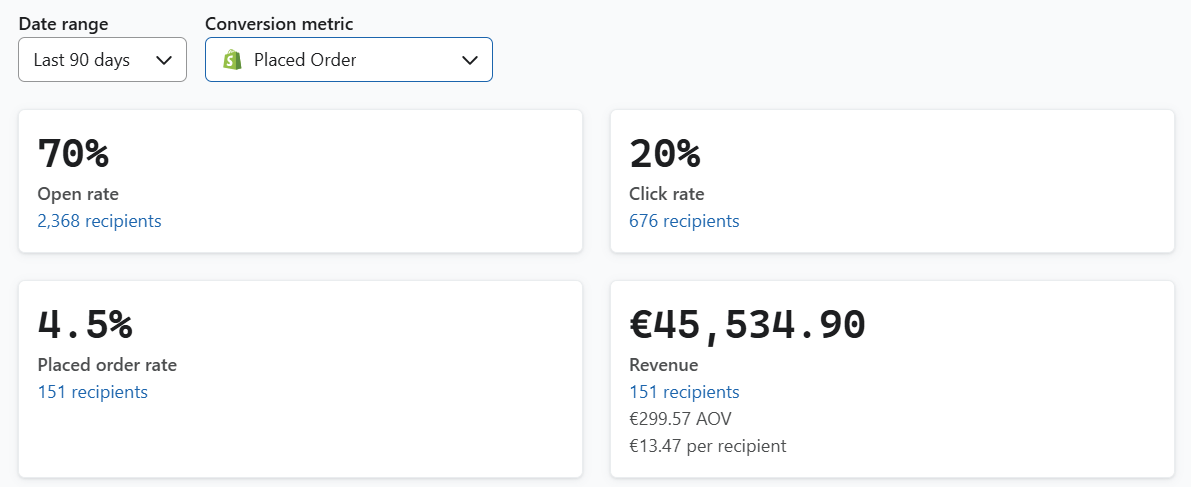Open the Conversion metric dropdown
Viewport: 1191px width, 487px height.
click(x=348, y=60)
